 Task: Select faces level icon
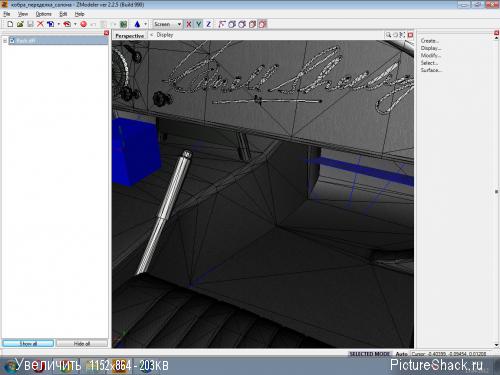pyautogui.click(x=242, y=24)
